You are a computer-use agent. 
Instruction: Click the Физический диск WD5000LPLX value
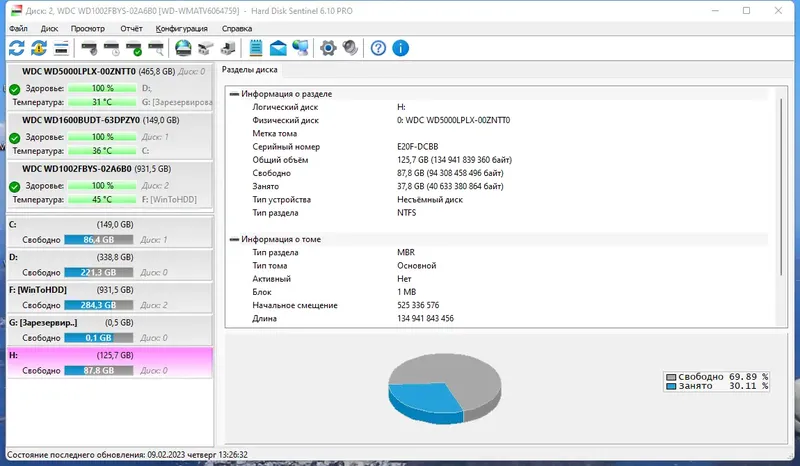[453, 120]
